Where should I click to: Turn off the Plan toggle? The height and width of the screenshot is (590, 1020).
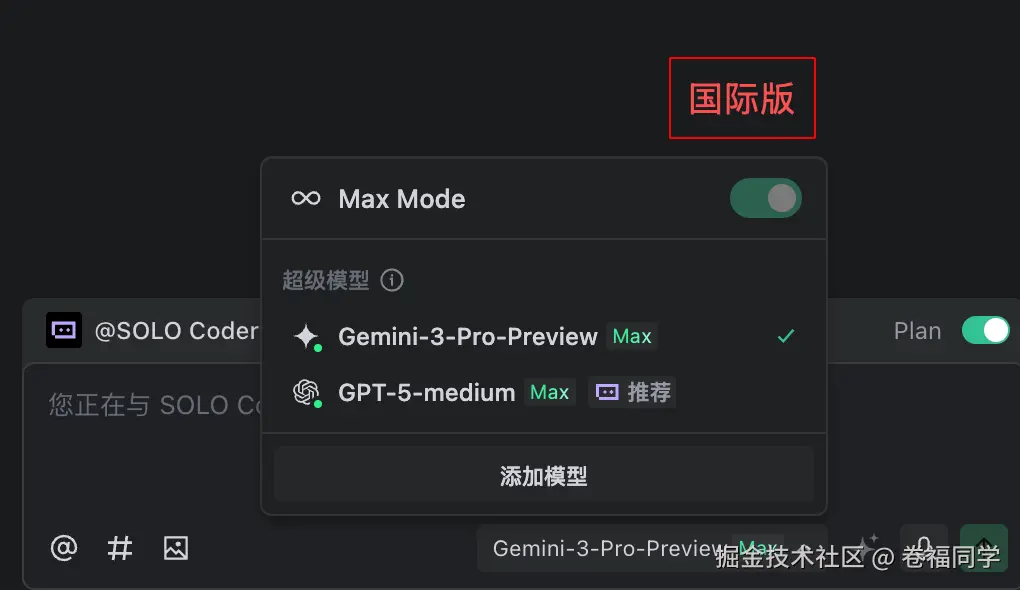pyautogui.click(x=986, y=330)
